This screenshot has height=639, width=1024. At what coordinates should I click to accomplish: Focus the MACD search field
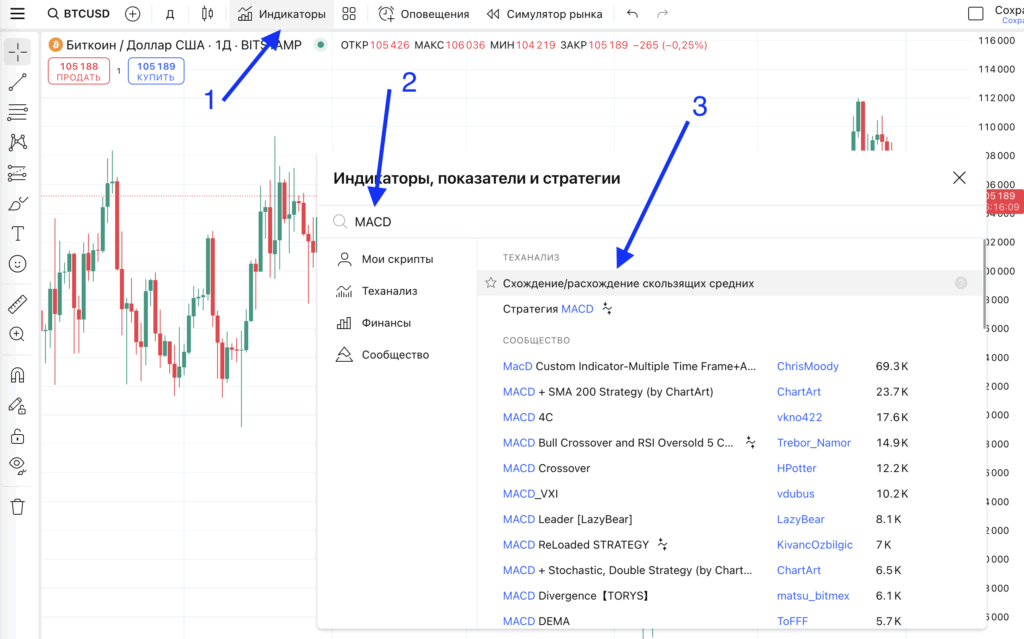[653, 221]
